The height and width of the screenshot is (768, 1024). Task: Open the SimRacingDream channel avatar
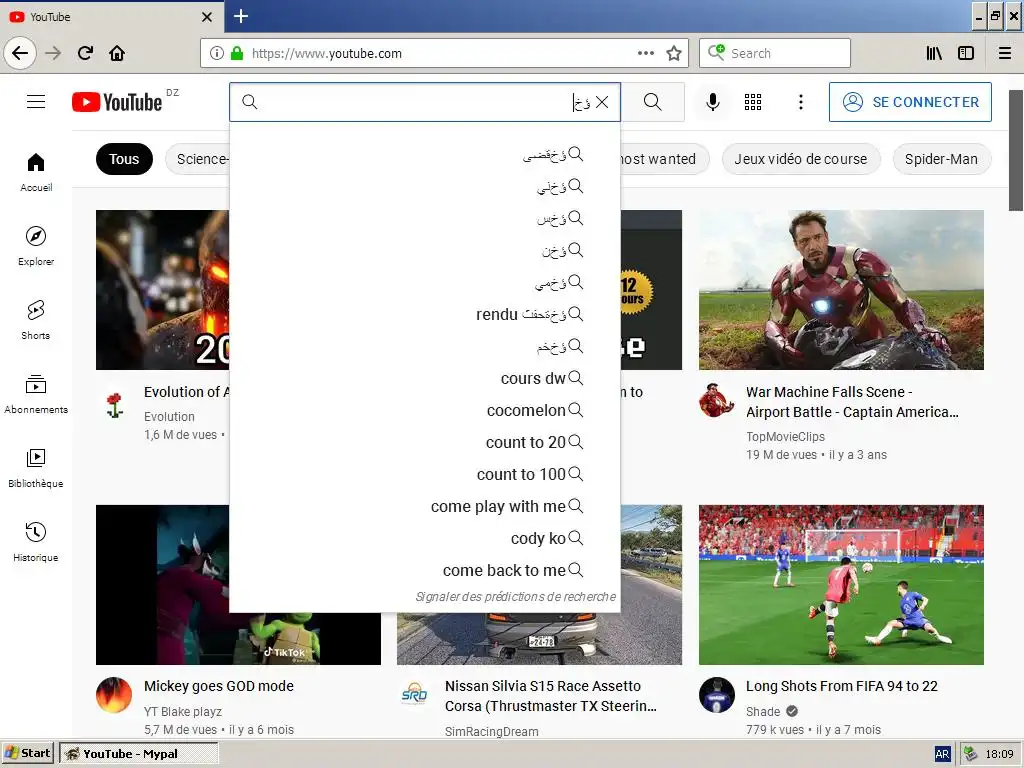tap(415, 695)
